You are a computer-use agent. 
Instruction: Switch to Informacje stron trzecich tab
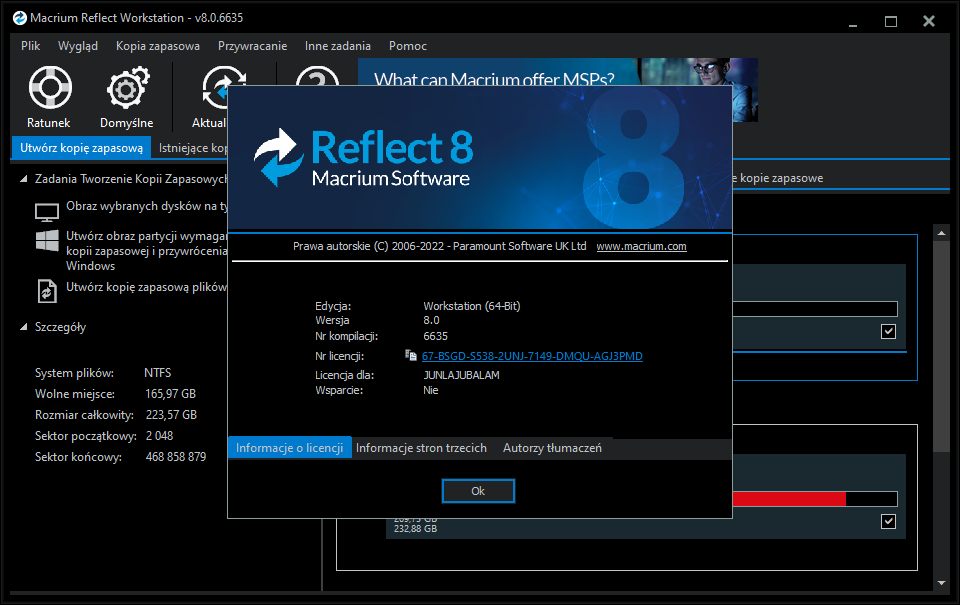(x=421, y=448)
